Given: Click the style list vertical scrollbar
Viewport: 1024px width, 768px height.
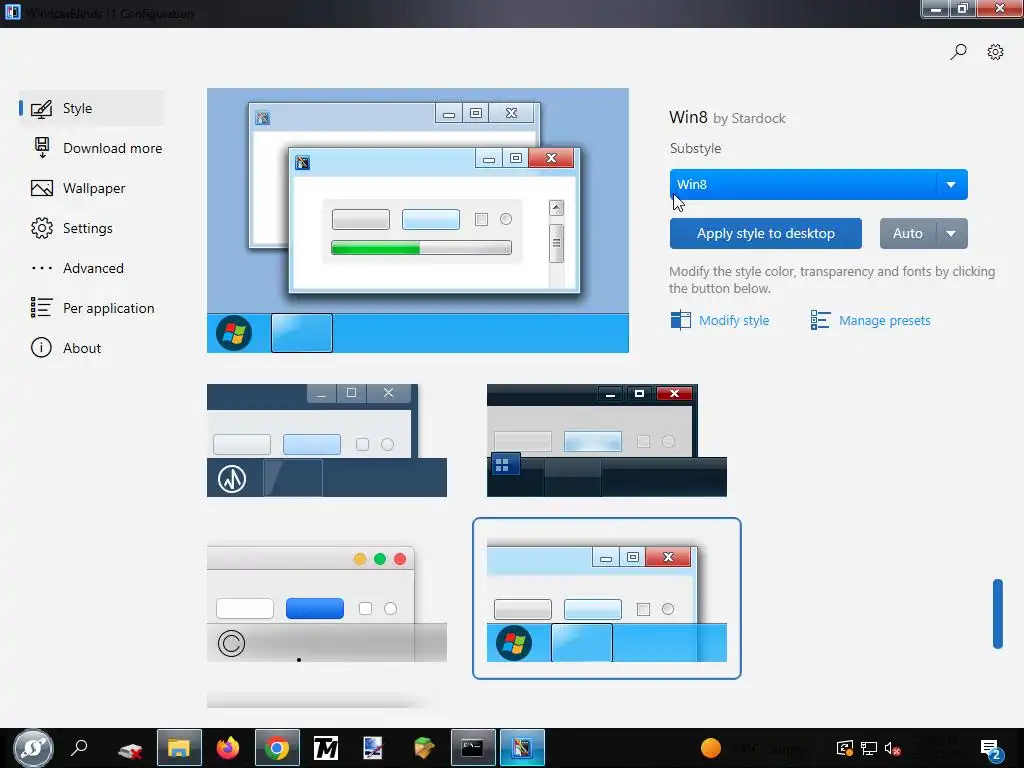Looking at the screenshot, I should point(997,613).
